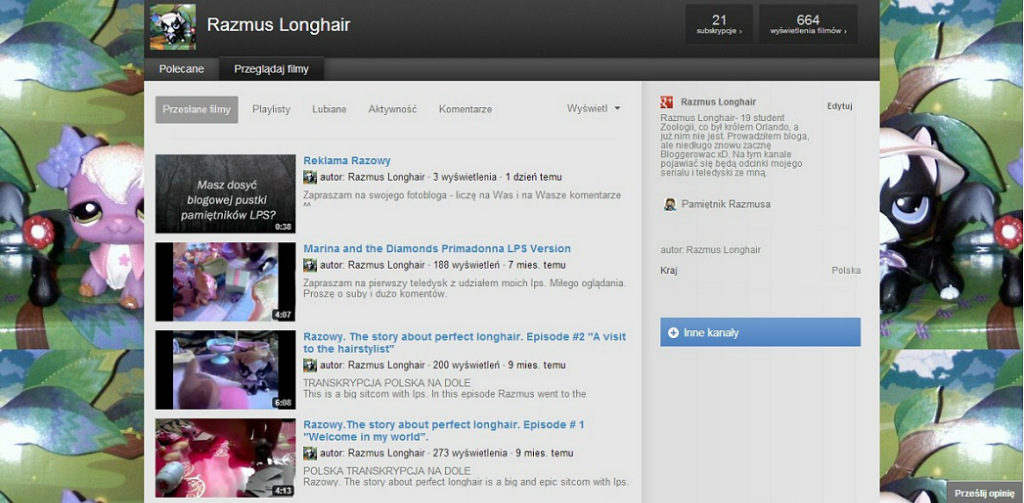1024x503 pixels.
Task: Open Episode # 1 Welcome in my world title
Action: 444,430
